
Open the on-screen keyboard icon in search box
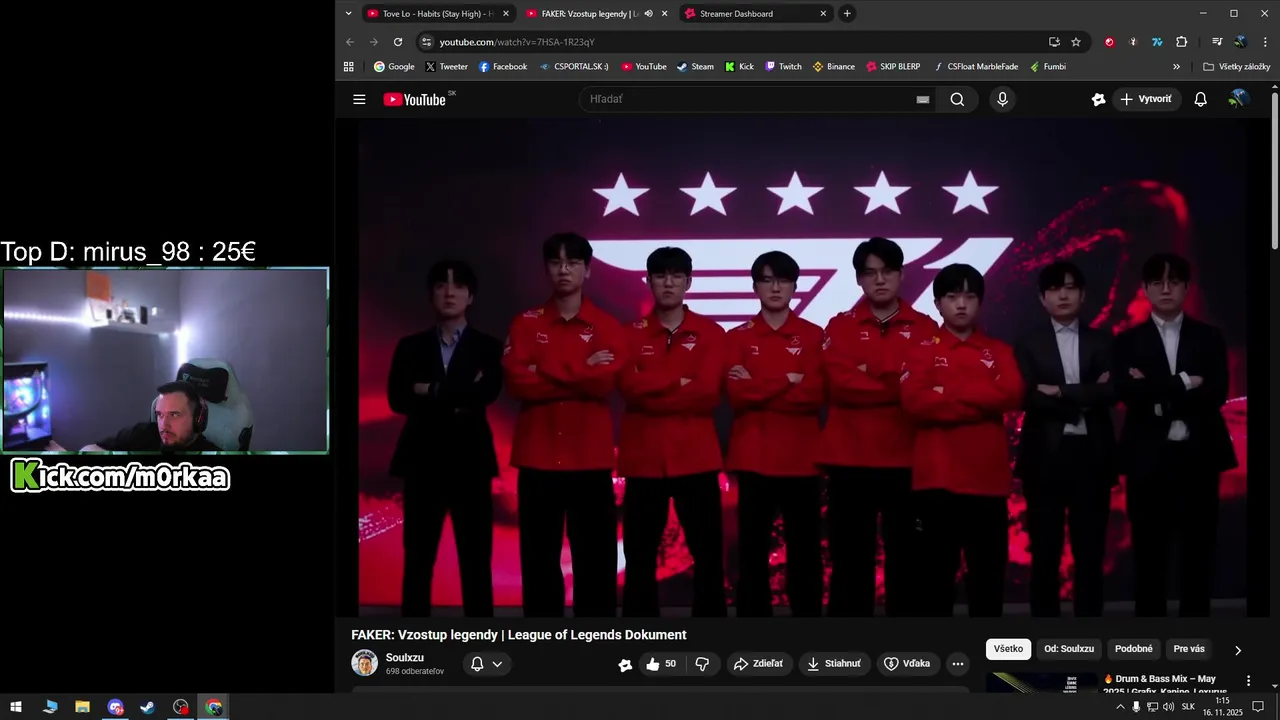(x=923, y=99)
